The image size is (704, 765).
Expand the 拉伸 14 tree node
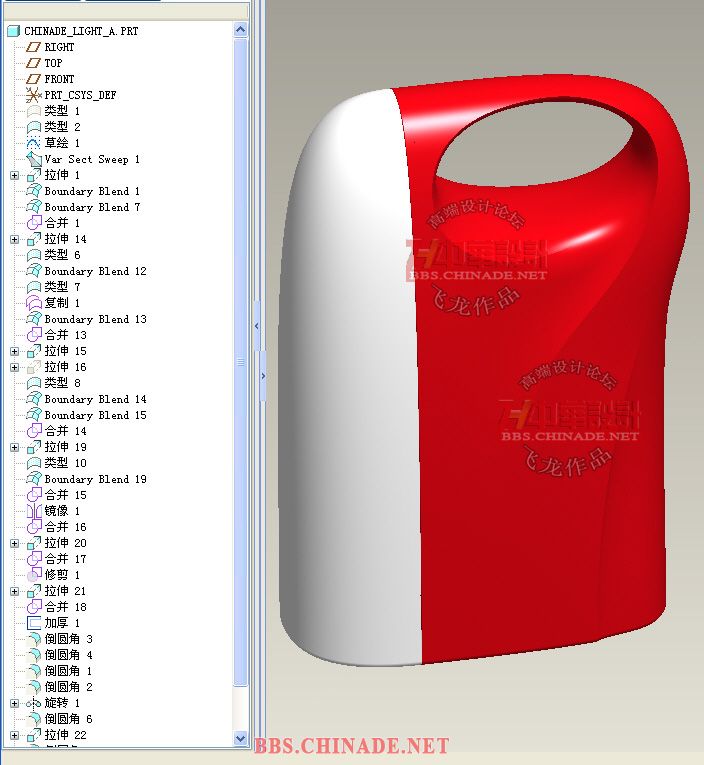(x=14, y=239)
